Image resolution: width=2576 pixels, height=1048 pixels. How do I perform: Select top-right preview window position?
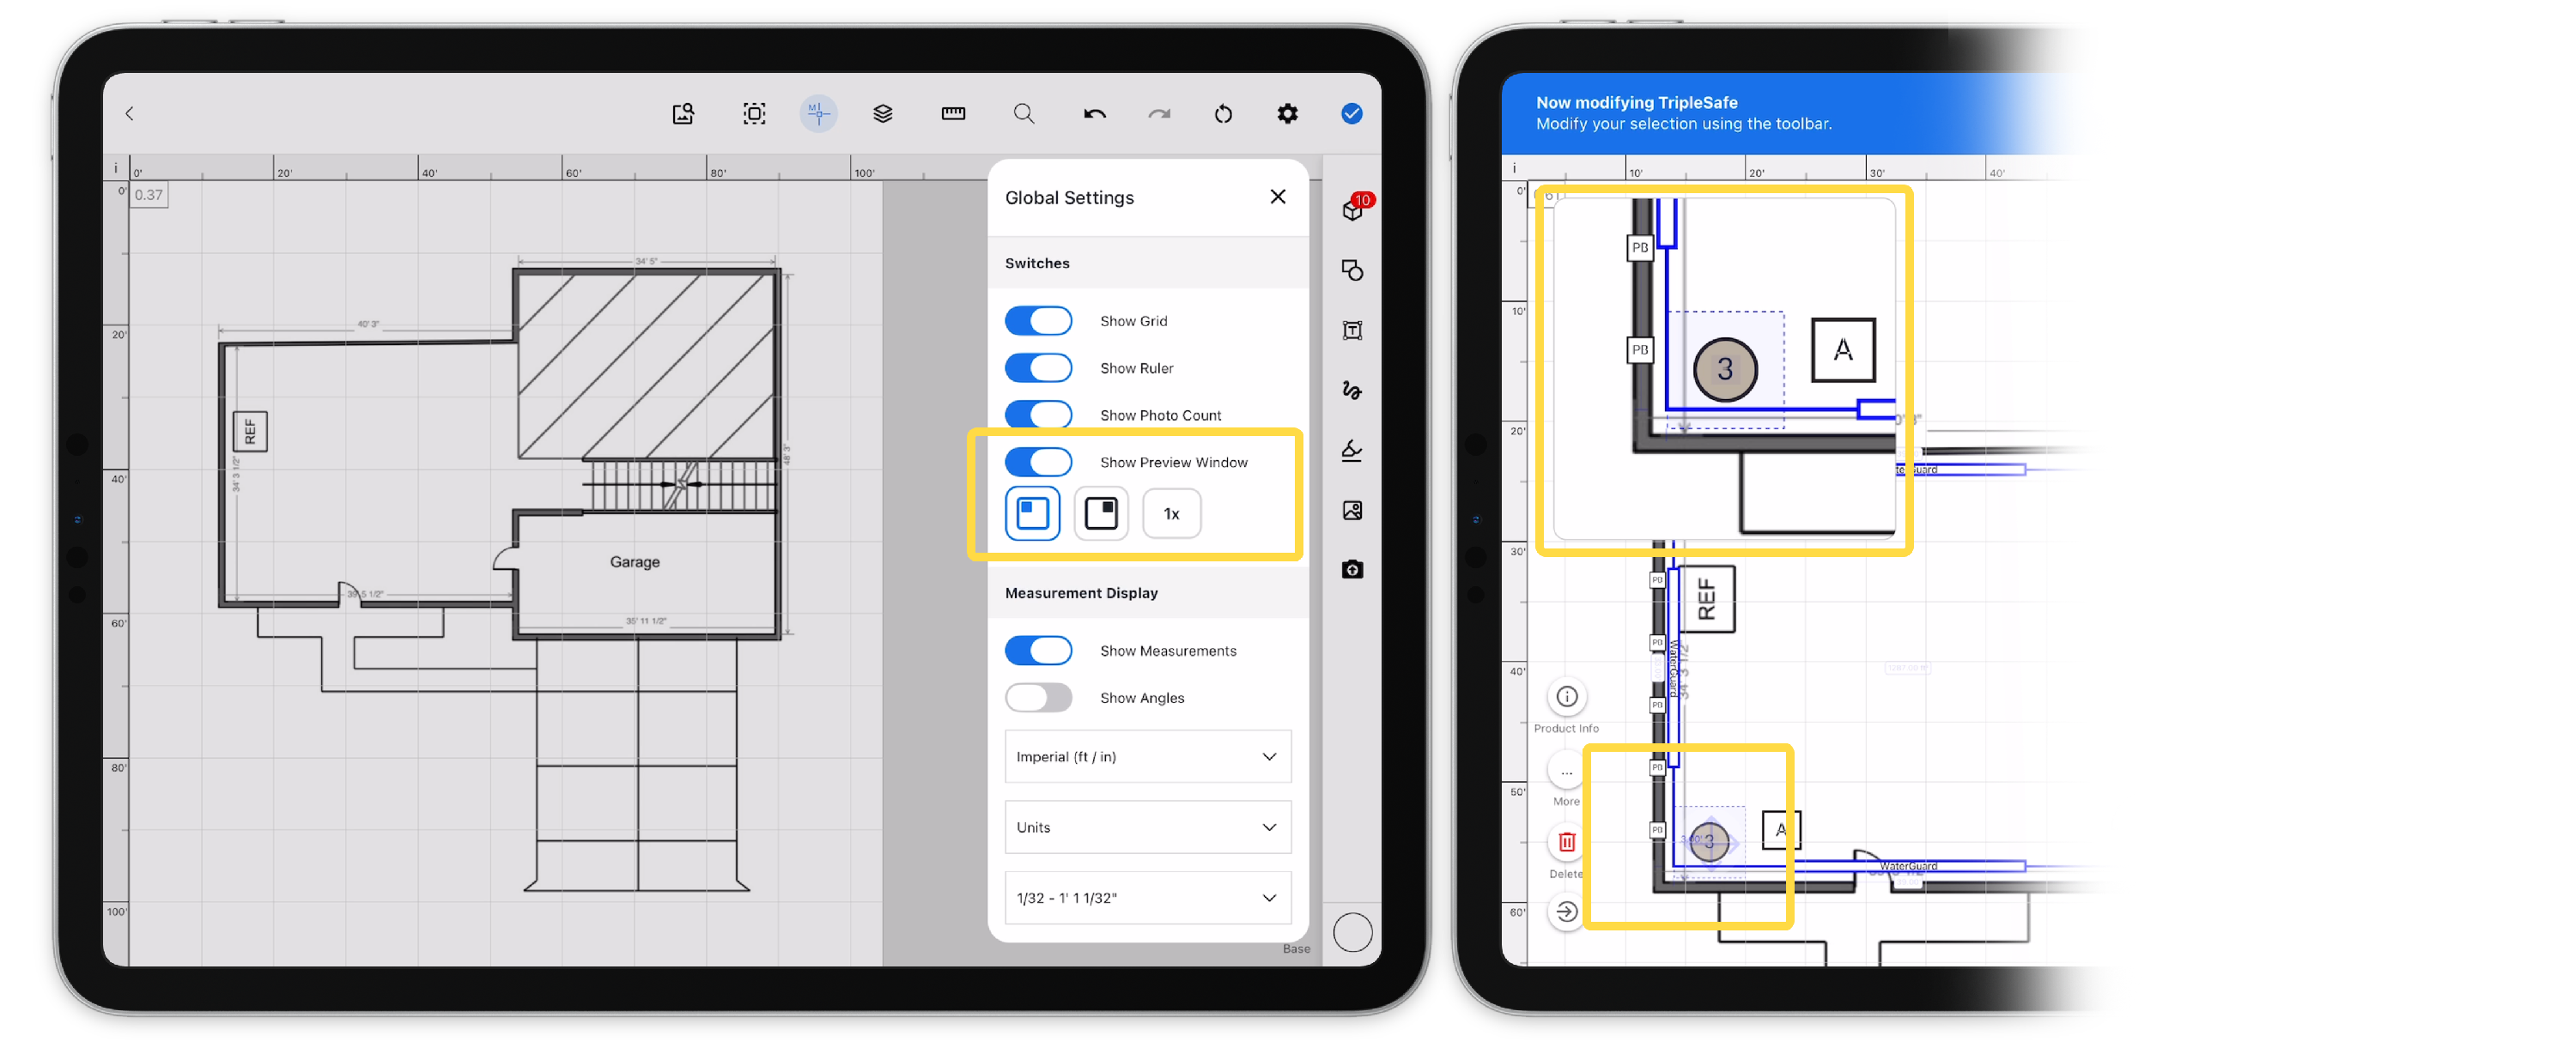click(x=1101, y=514)
